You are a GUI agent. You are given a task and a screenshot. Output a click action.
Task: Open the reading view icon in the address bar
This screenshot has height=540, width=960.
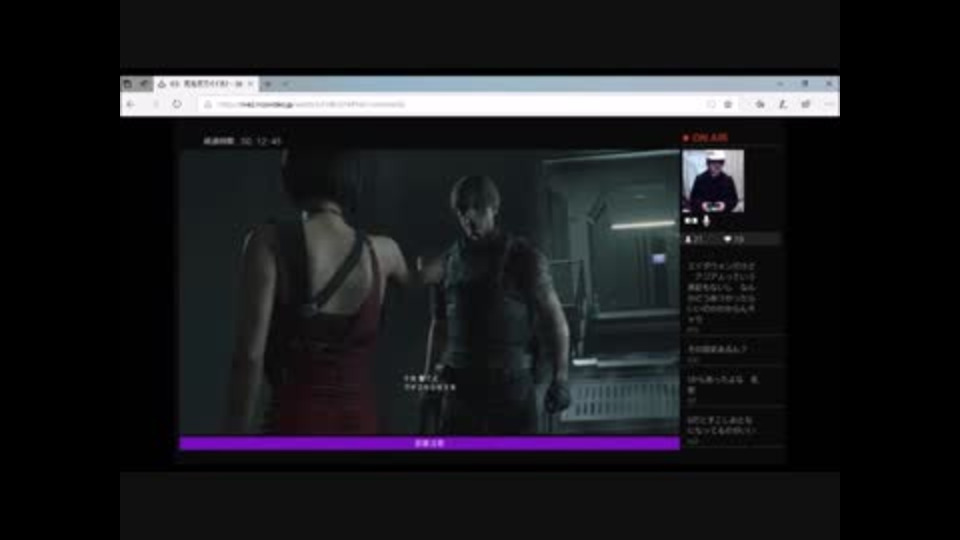point(711,105)
